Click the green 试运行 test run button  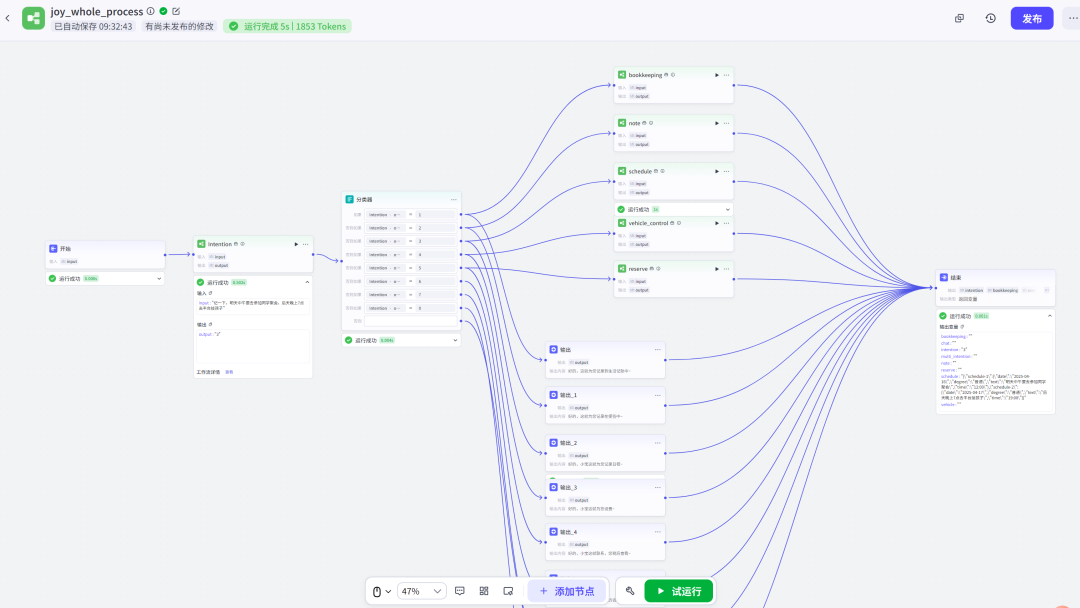coord(679,591)
